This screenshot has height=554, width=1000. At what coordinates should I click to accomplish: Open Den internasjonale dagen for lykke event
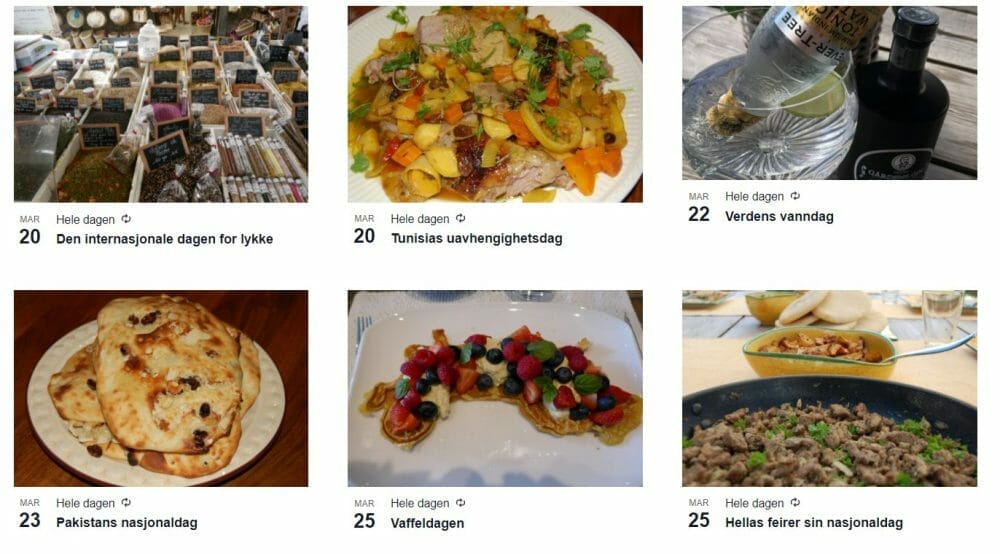coord(165,239)
